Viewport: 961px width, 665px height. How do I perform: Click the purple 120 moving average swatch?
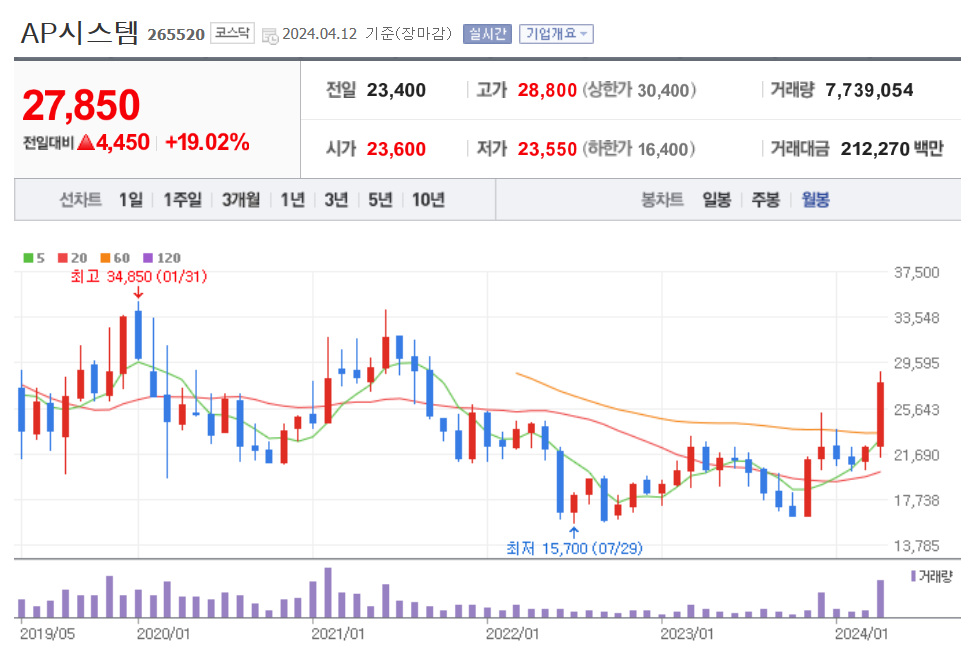(148, 258)
